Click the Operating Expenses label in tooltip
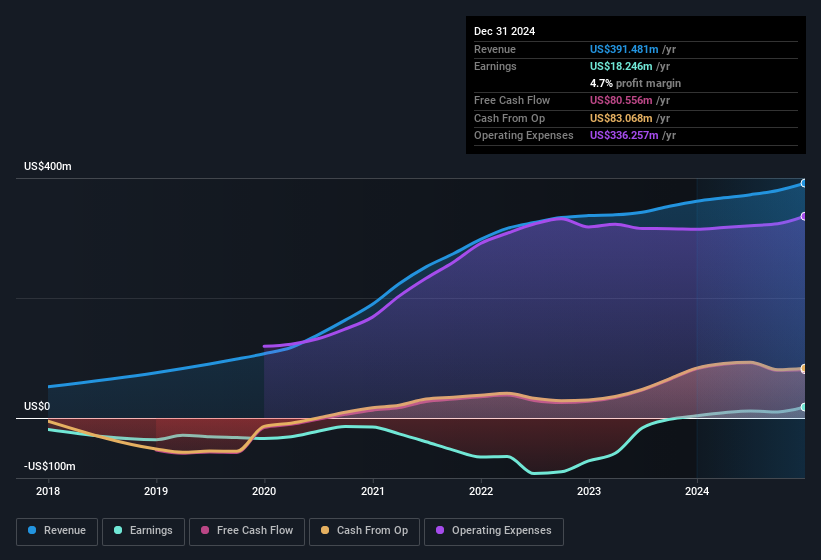This screenshot has height=560, width=821. pos(524,136)
